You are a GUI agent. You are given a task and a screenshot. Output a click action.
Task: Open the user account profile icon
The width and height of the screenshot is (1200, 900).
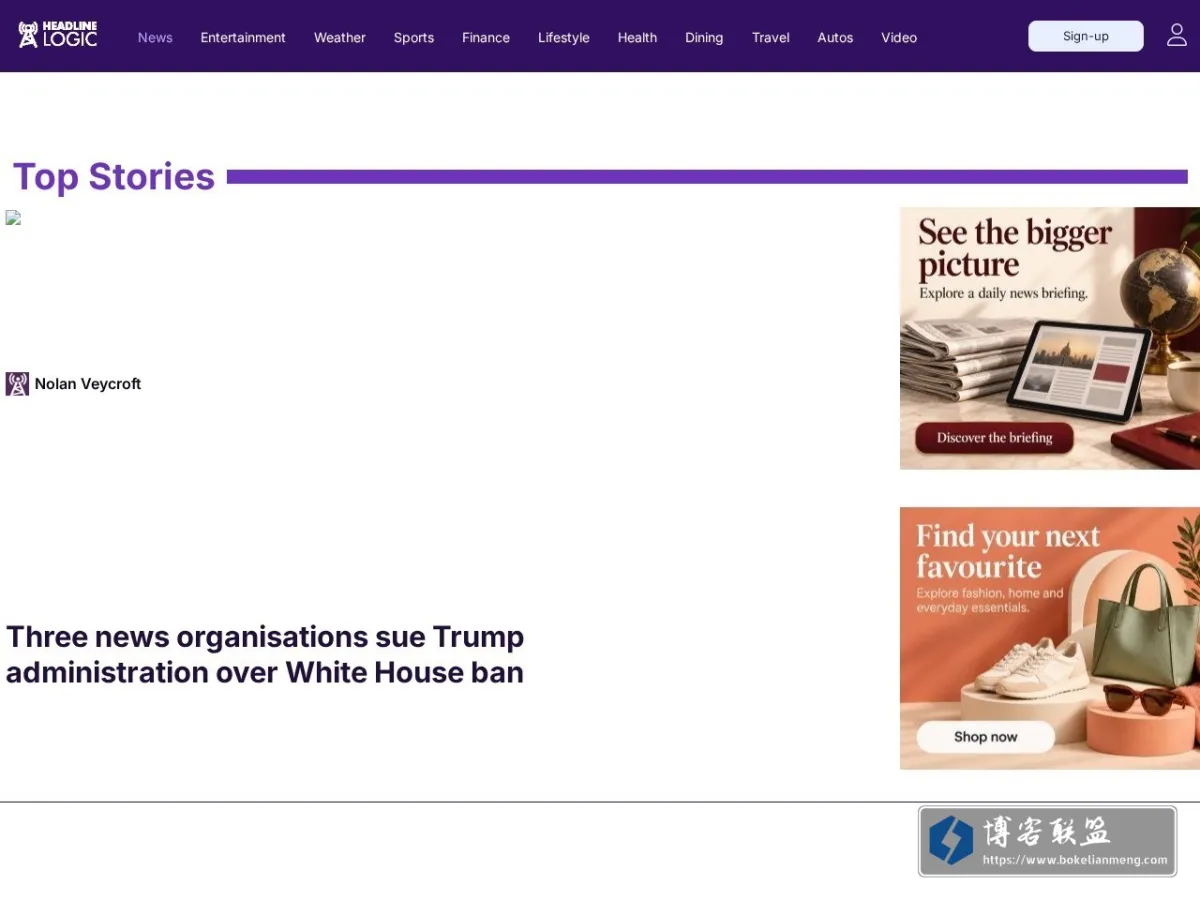(x=1177, y=36)
